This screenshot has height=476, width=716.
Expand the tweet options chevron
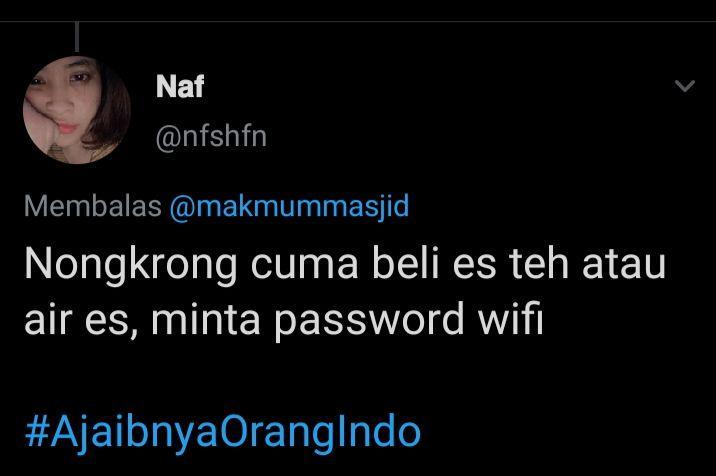(x=684, y=86)
